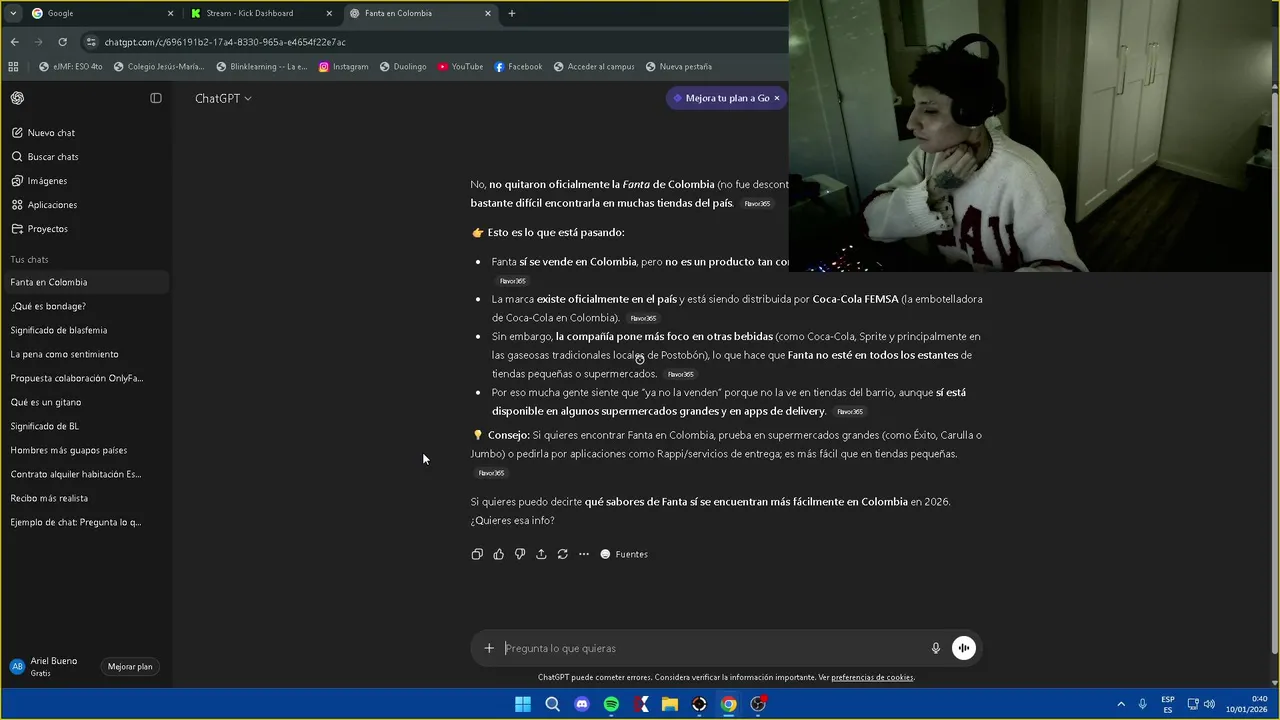Open File Explorer from taskbar
The width and height of the screenshot is (1280, 720).
(x=670, y=704)
